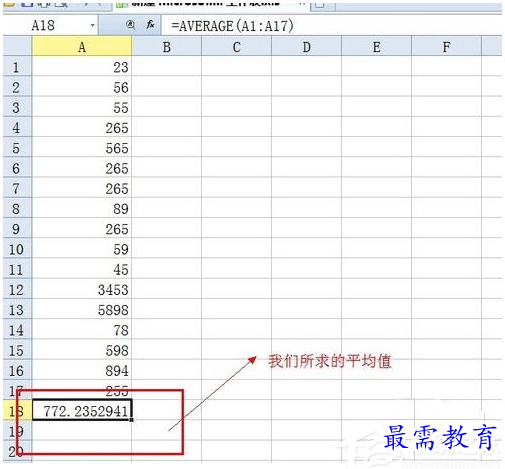Select row 12 header

tap(17, 289)
